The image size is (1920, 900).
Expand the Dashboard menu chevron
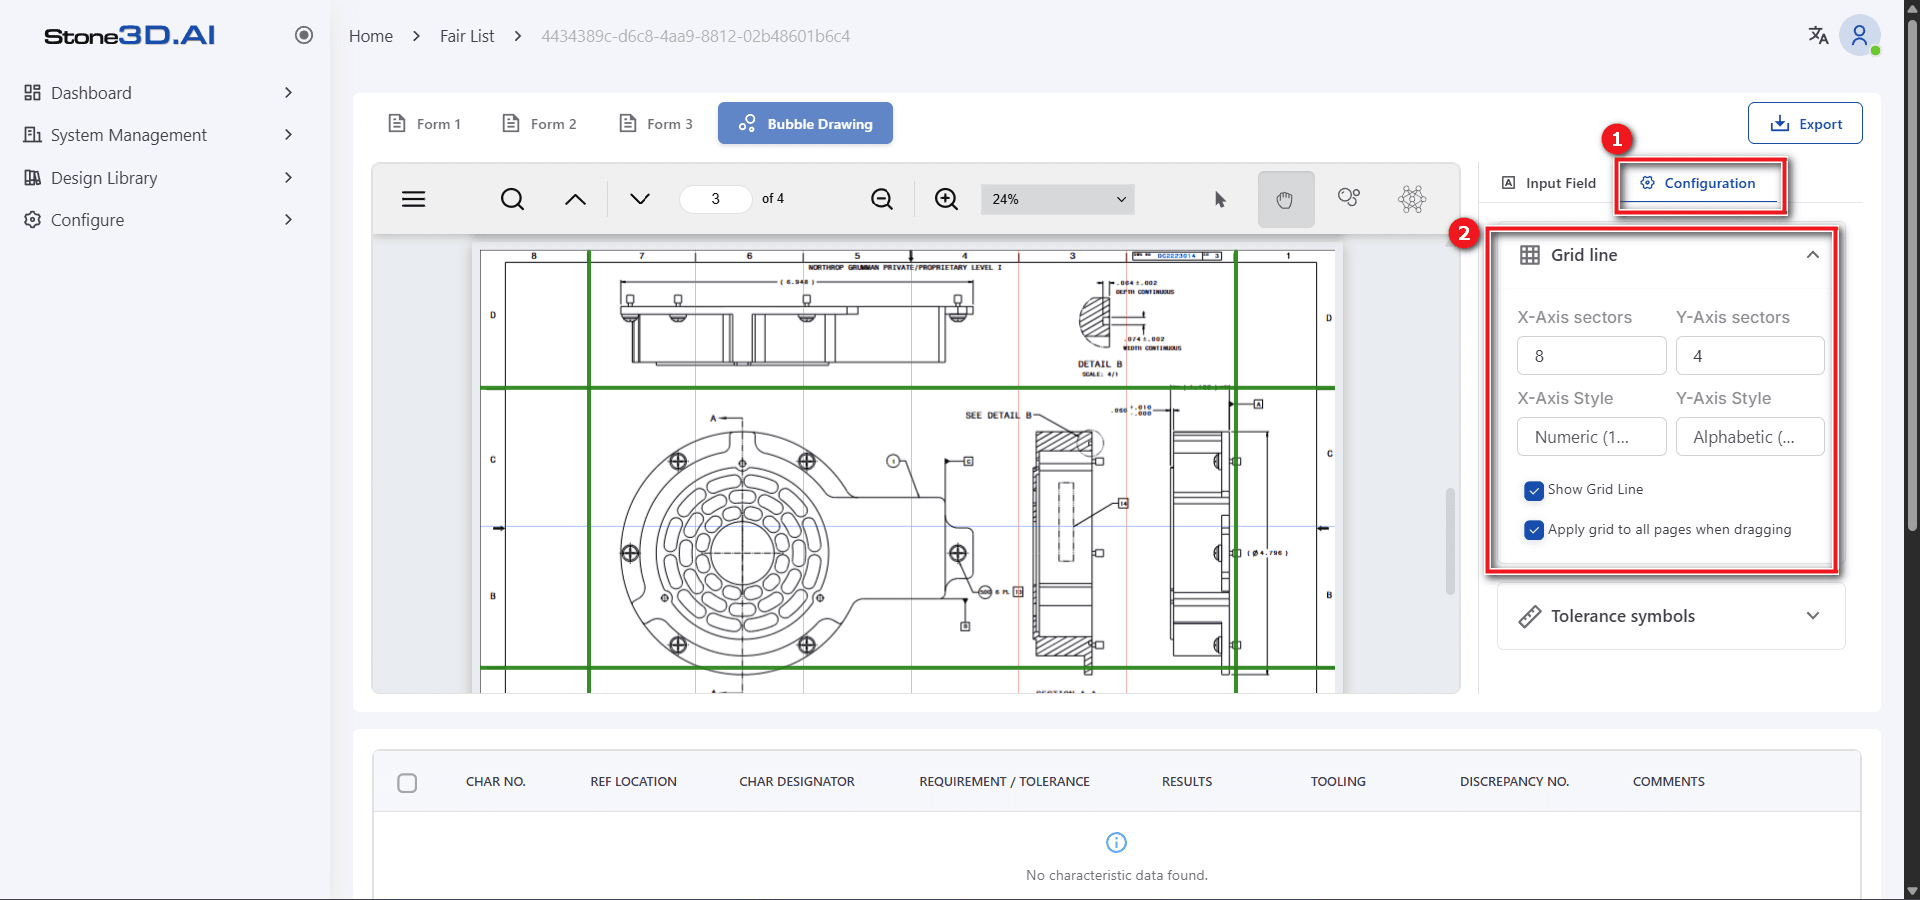click(288, 92)
